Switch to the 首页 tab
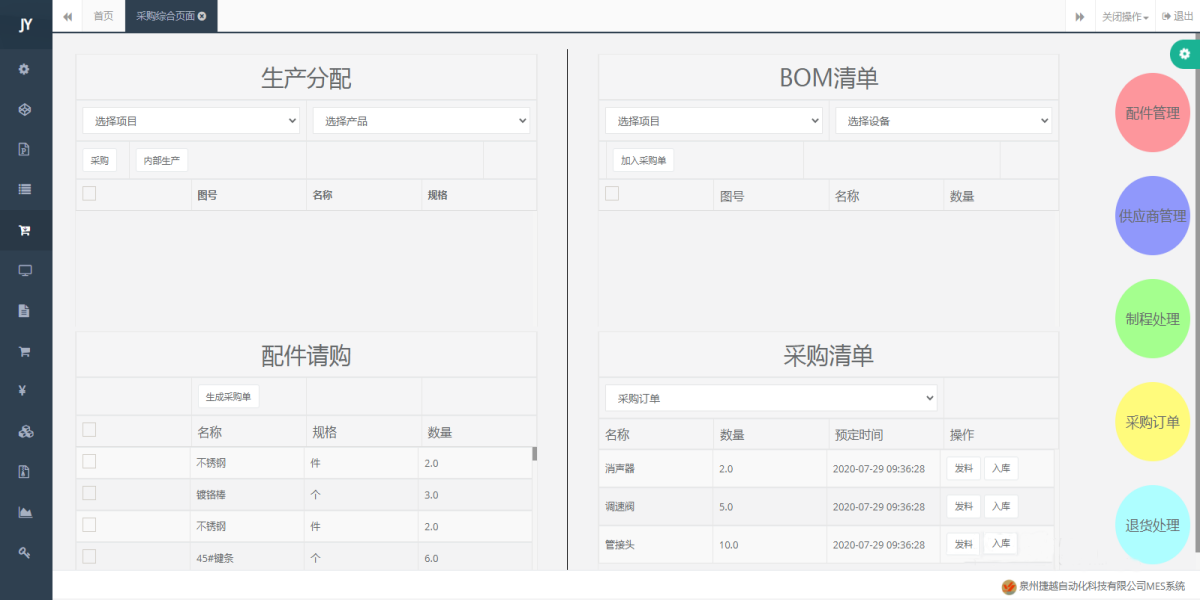1200x600 pixels. point(103,16)
